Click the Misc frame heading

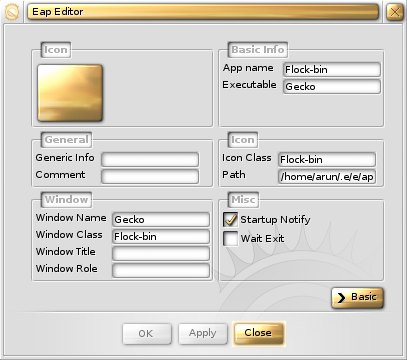coord(243,200)
